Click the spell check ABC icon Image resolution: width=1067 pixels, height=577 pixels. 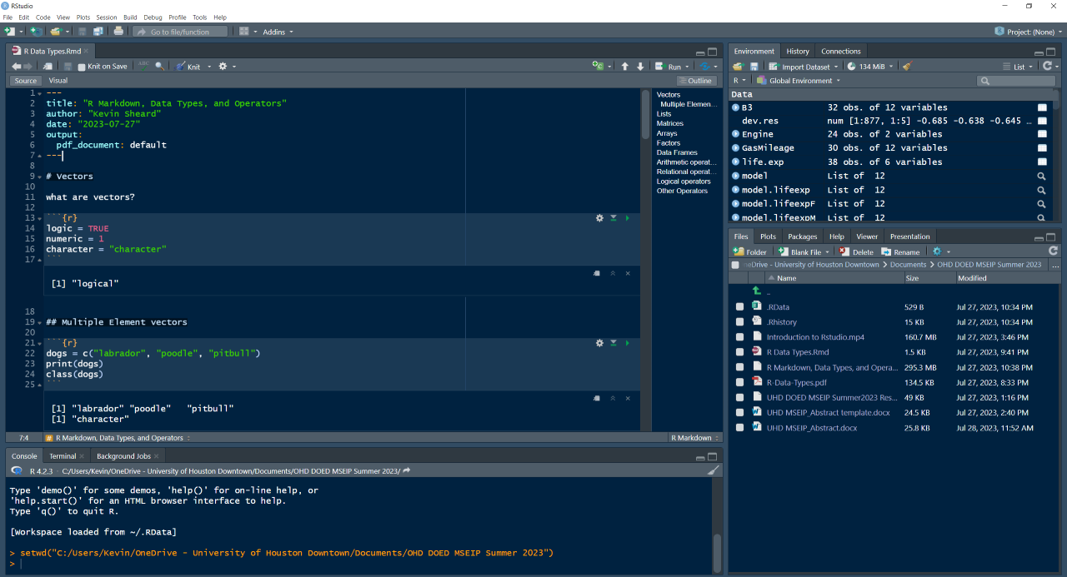[x=144, y=65]
